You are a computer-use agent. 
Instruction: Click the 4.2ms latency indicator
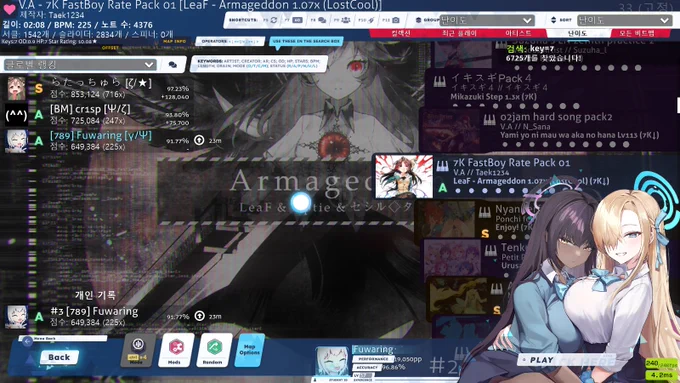pyautogui.click(x=661, y=375)
